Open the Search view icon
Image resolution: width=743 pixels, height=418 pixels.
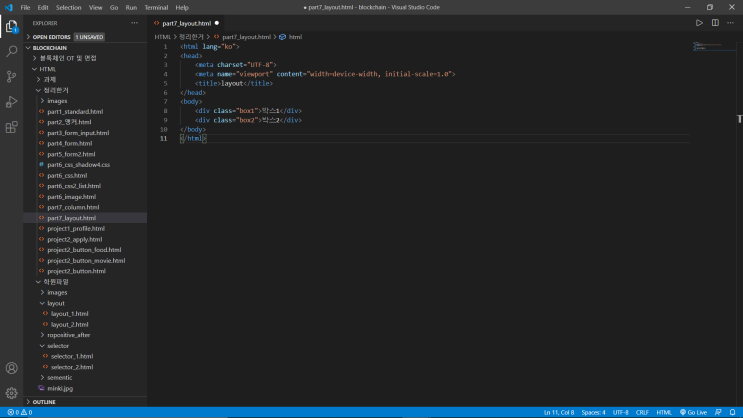[11, 51]
